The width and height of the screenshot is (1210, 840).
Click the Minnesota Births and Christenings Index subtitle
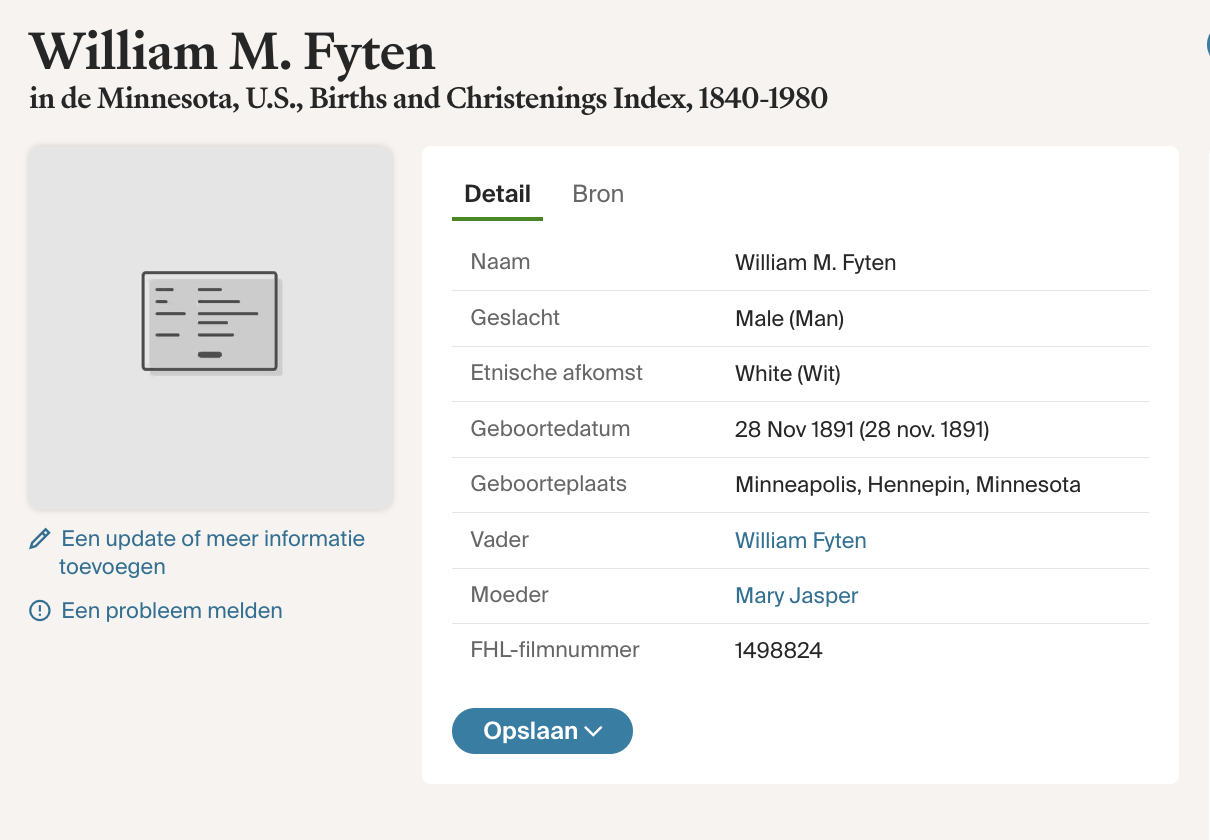(428, 99)
